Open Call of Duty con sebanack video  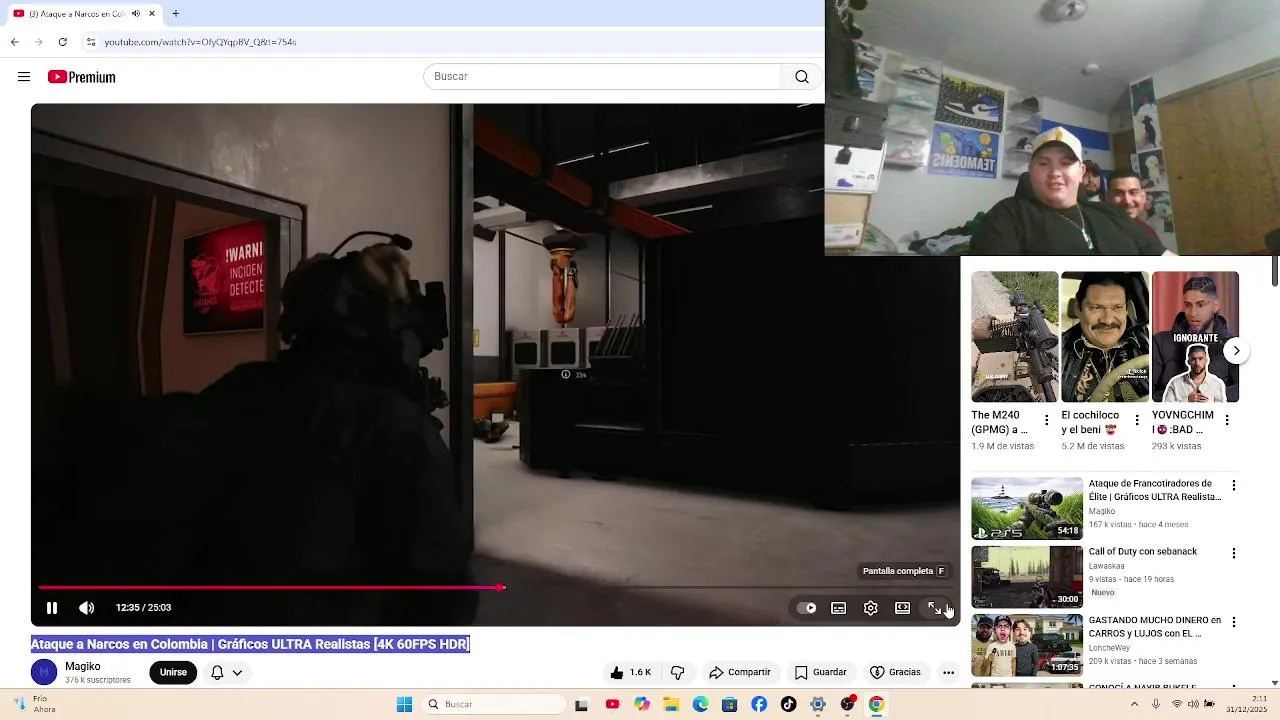(1143, 551)
